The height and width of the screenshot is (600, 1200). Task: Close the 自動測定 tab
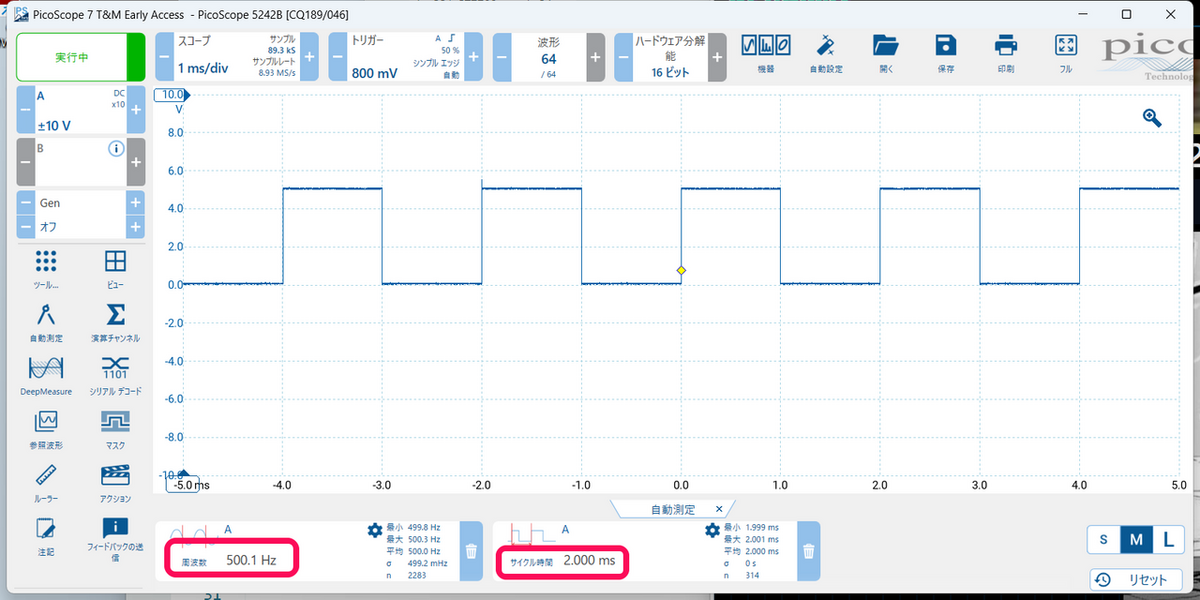pyautogui.click(x=718, y=509)
